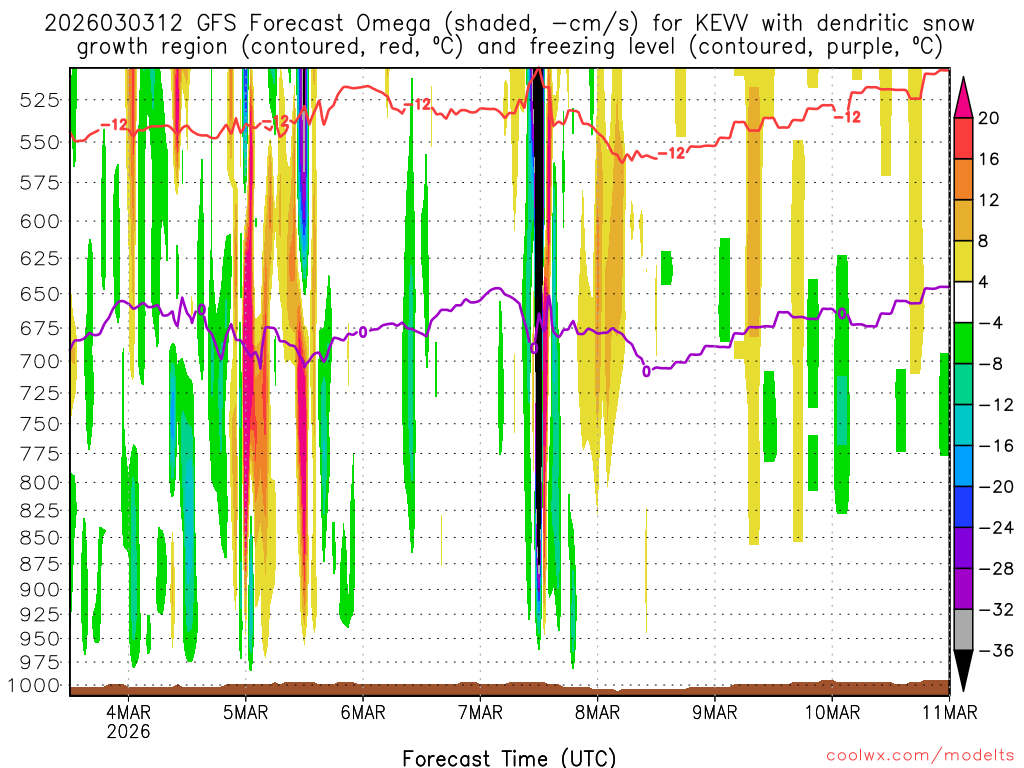Viewport: 1024px width, 768px height.
Task: Click the 575 pressure level label
Action: [39, 182]
